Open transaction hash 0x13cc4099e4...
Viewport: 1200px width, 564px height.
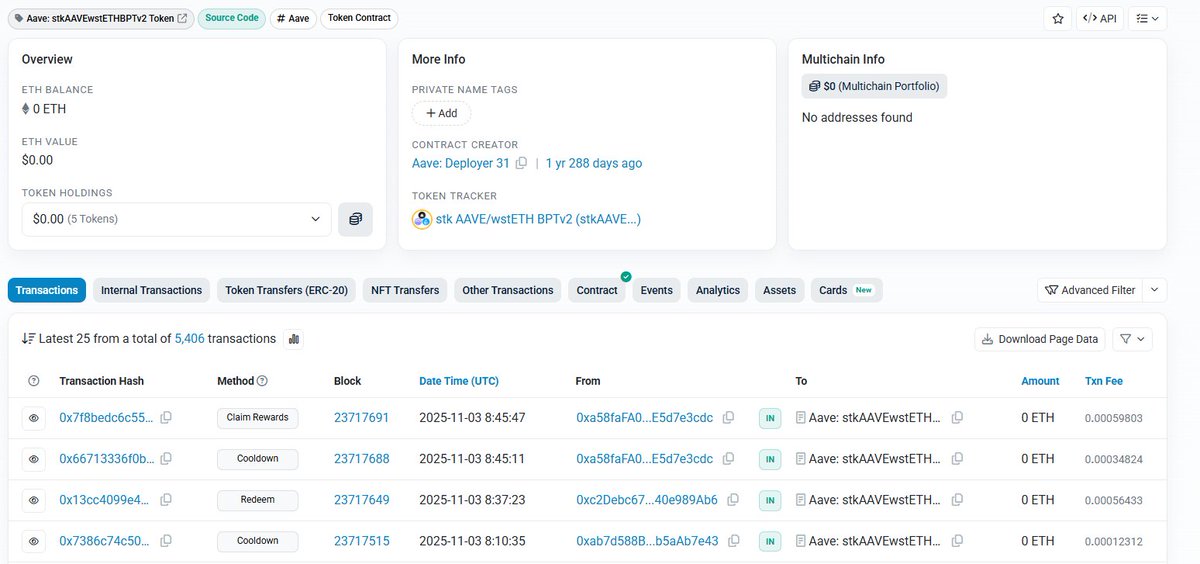pos(105,500)
